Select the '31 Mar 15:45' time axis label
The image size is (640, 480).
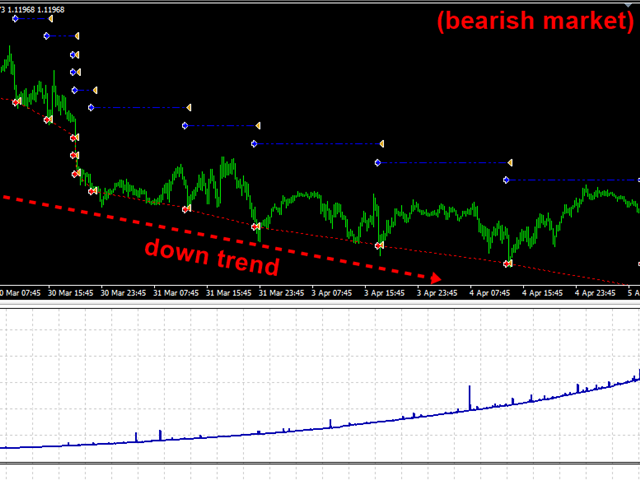pyautogui.click(x=229, y=293)
